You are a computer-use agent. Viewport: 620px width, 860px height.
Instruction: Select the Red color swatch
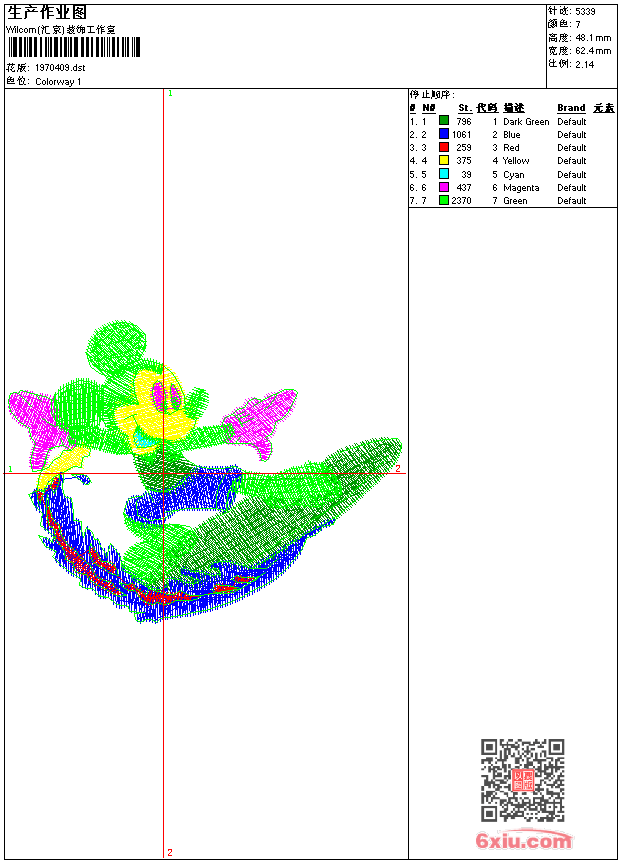pyautogui.click(x=444, y=146)
